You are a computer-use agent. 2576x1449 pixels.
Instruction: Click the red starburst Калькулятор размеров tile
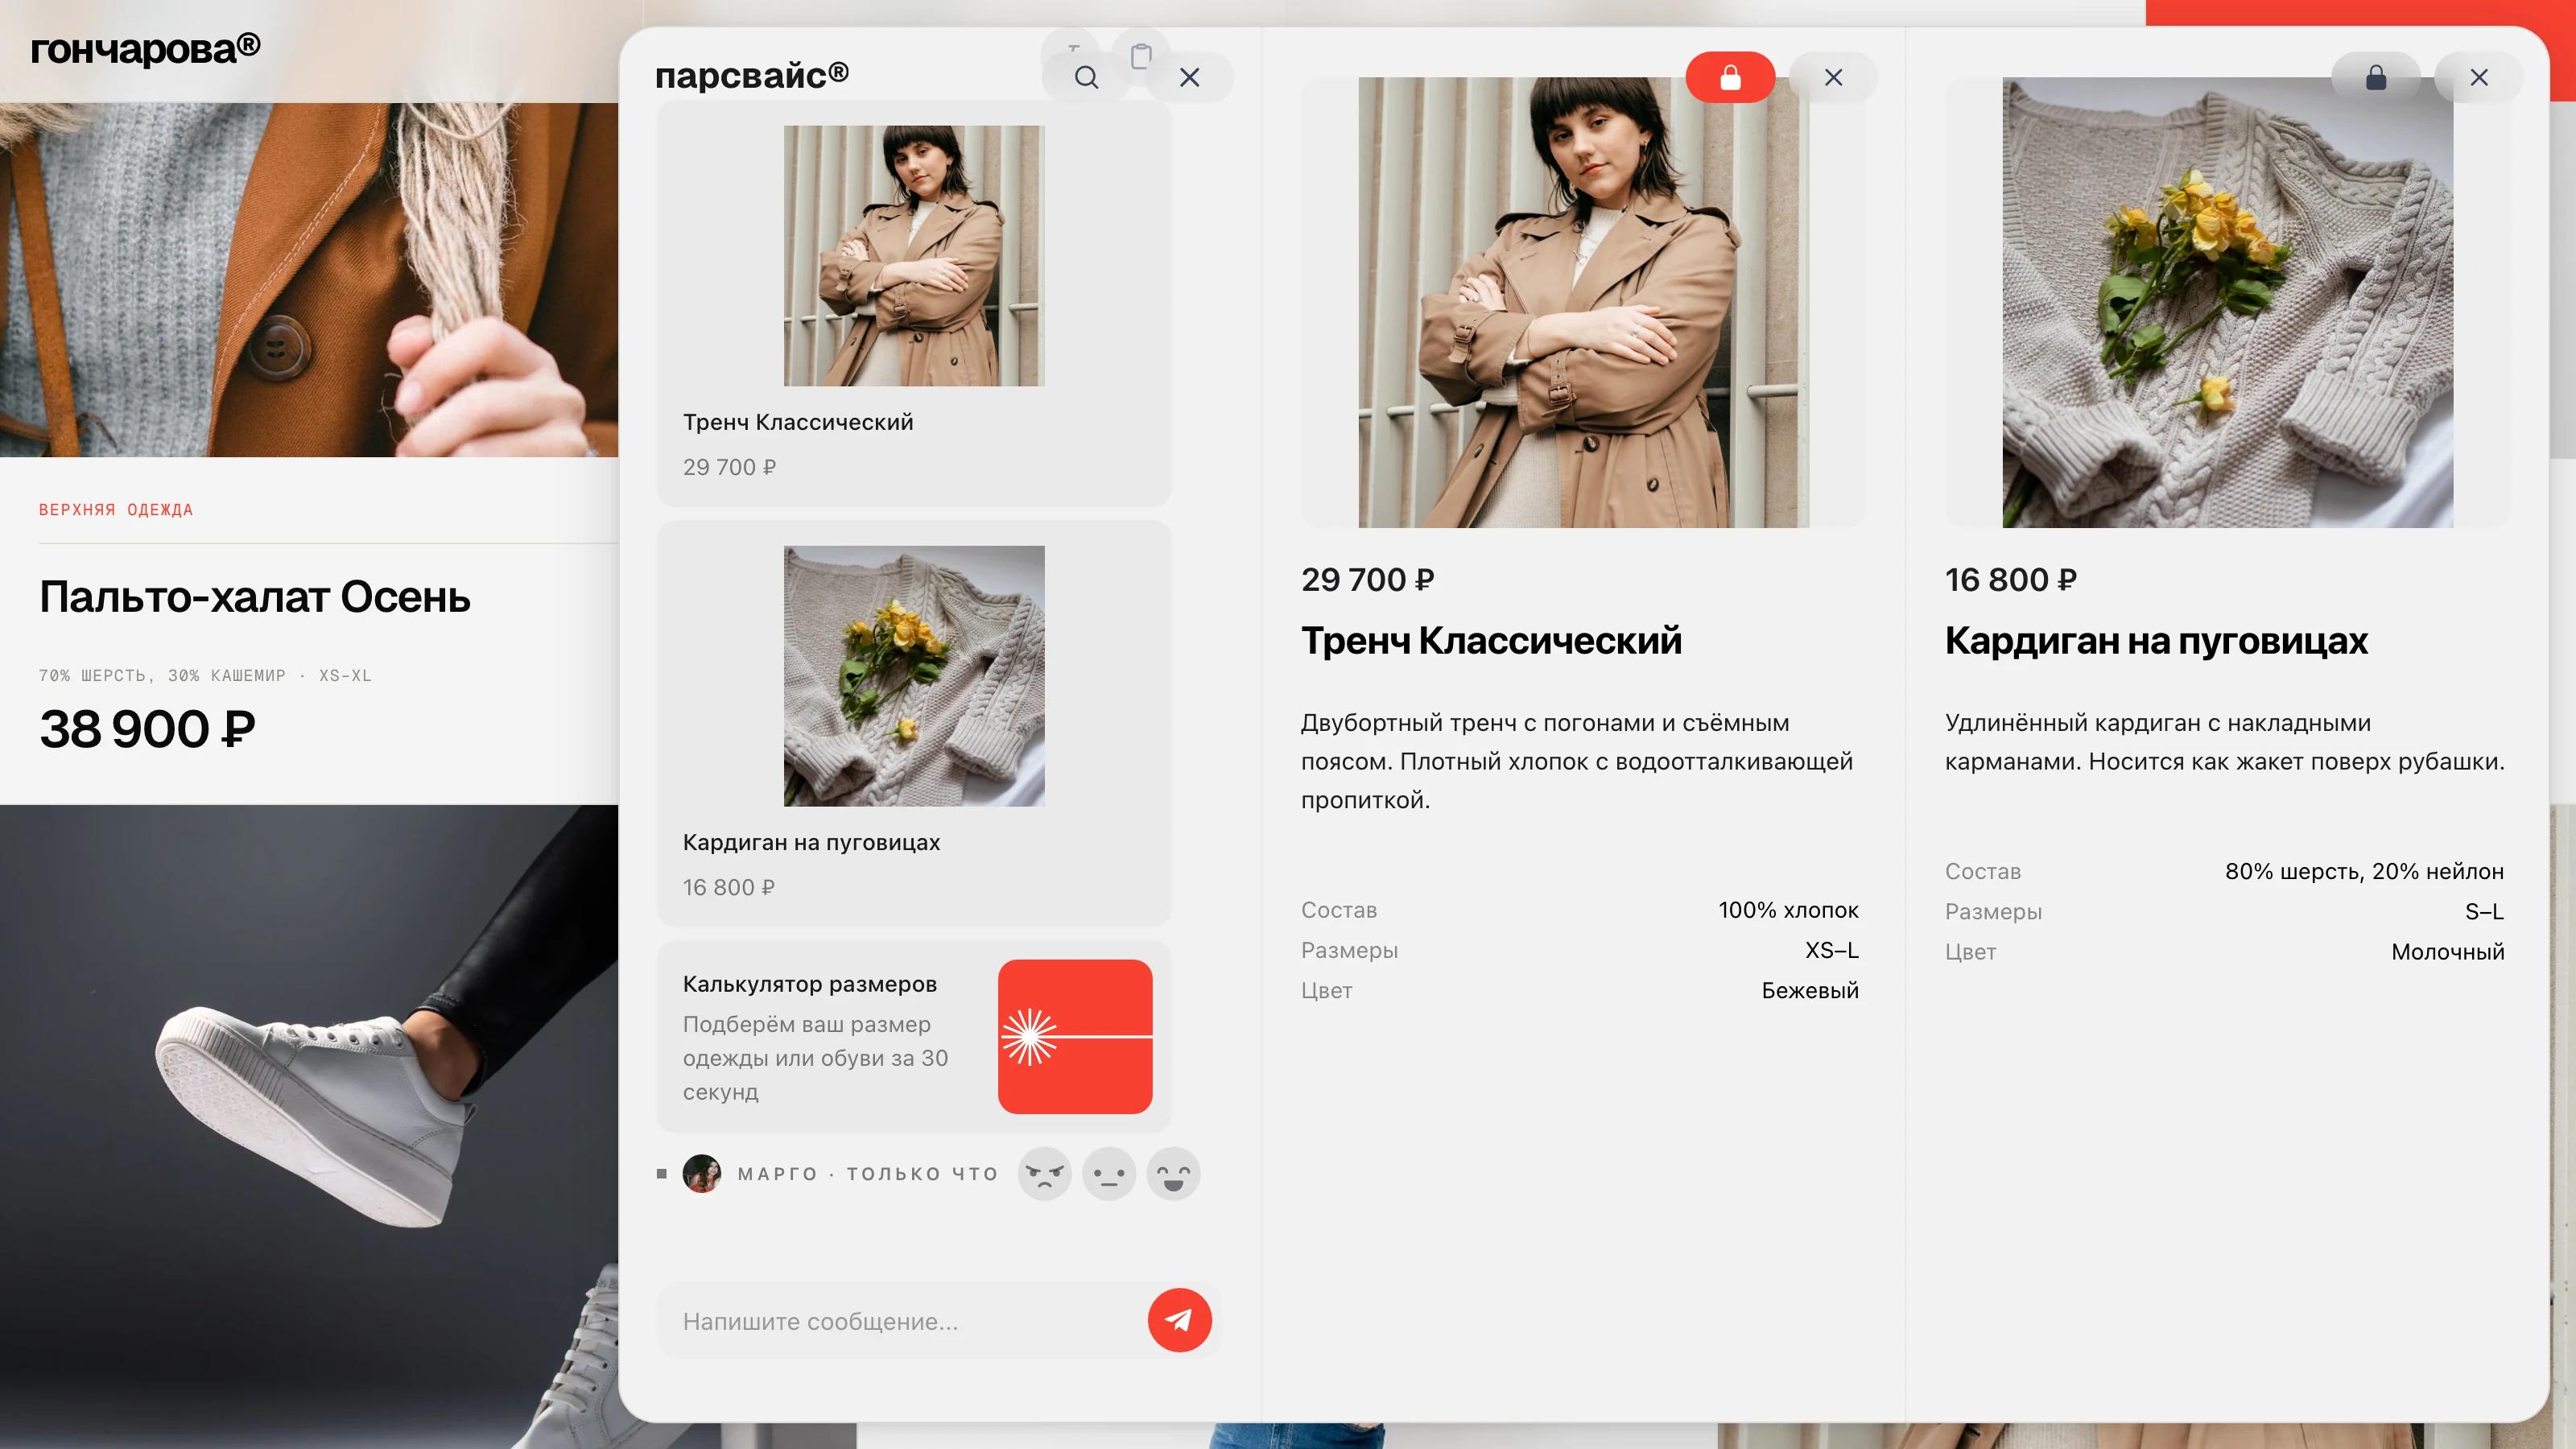[x=1075, y=1036]
